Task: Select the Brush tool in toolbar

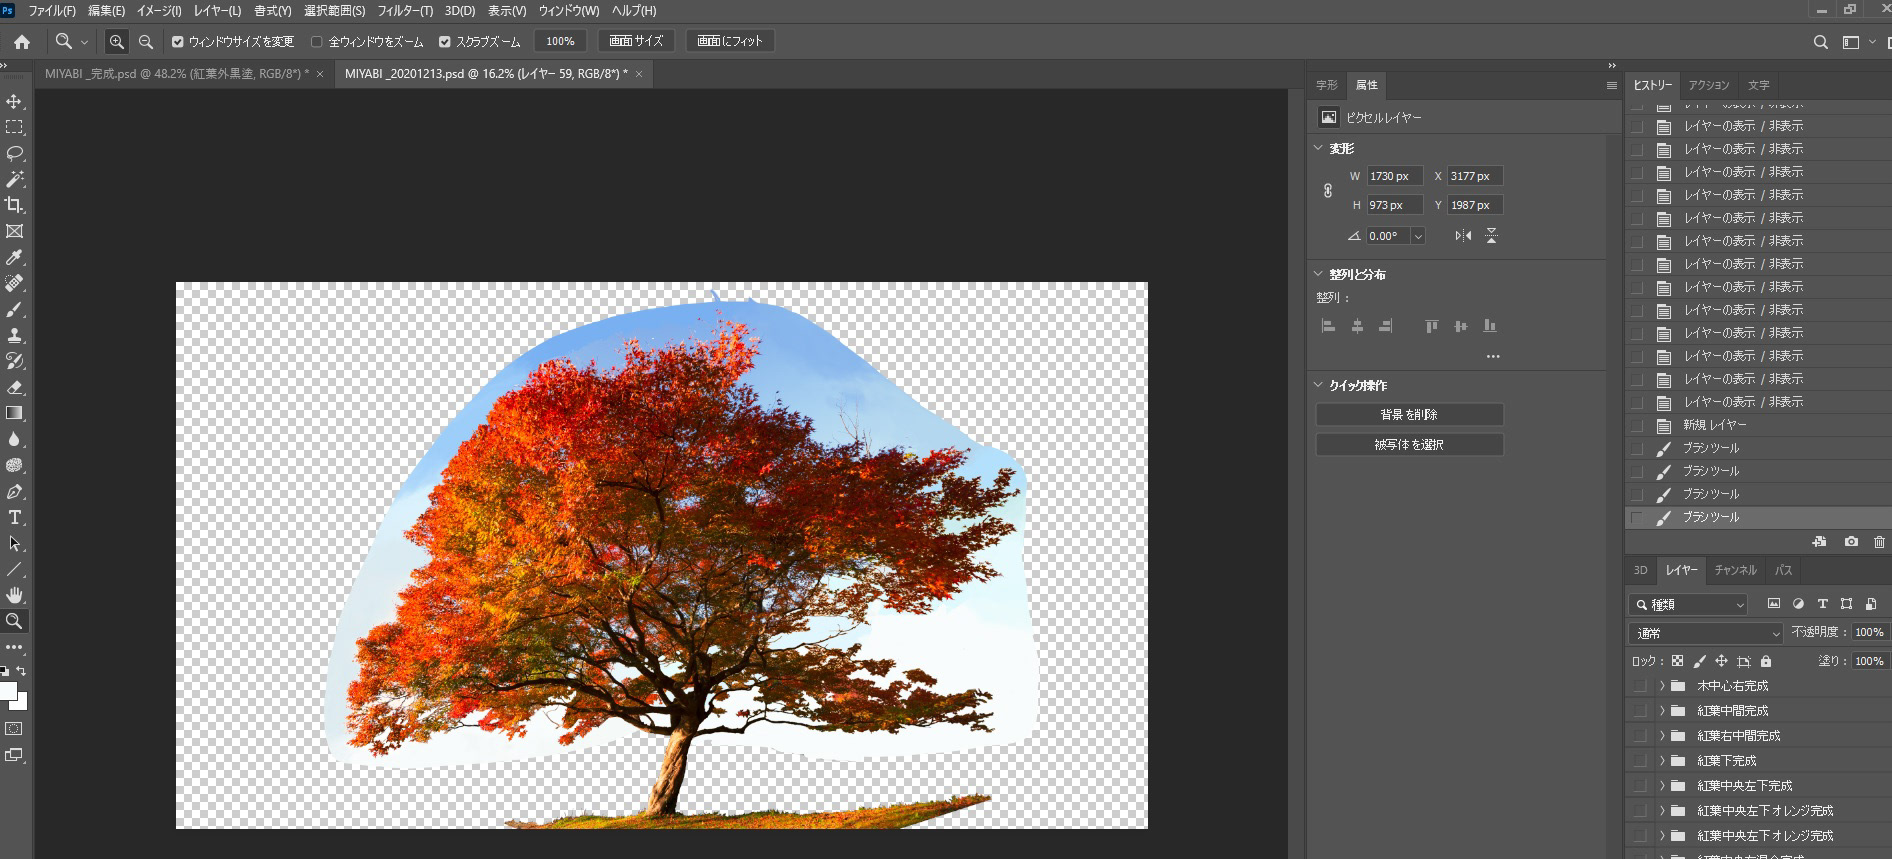Action: [x=14, y=310]
